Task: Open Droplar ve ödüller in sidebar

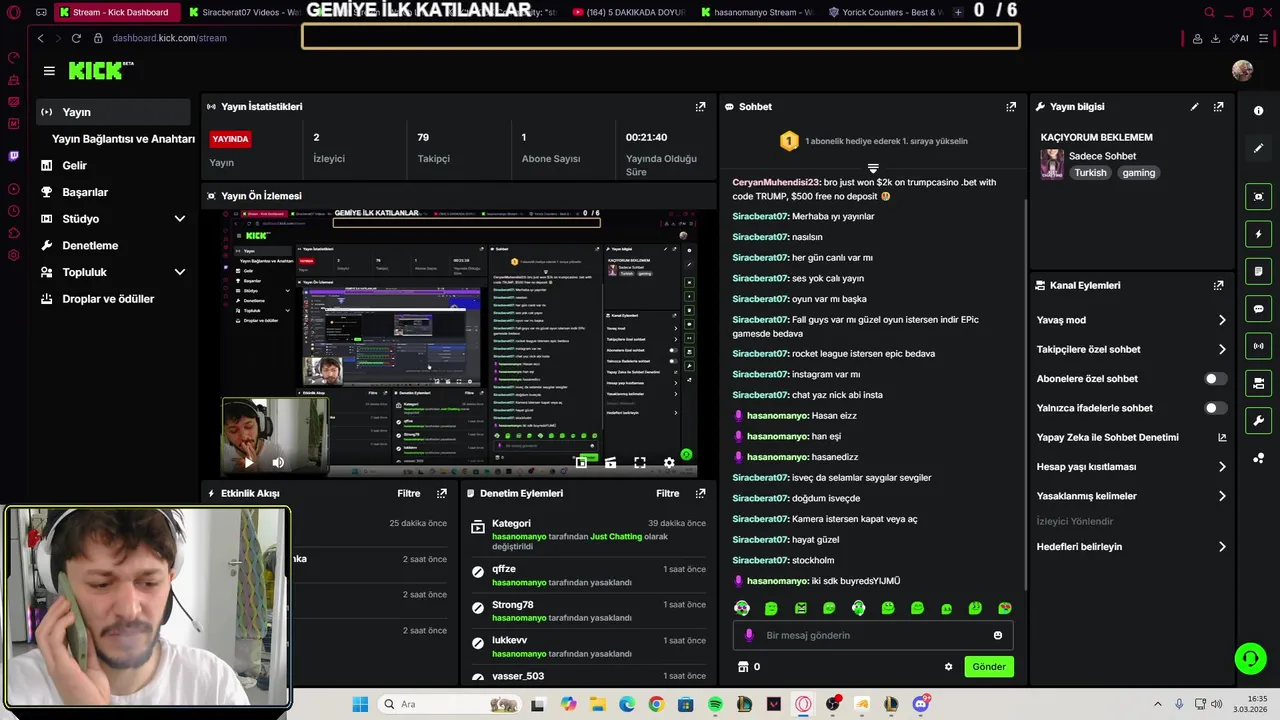Action: (x=108, y=299)
